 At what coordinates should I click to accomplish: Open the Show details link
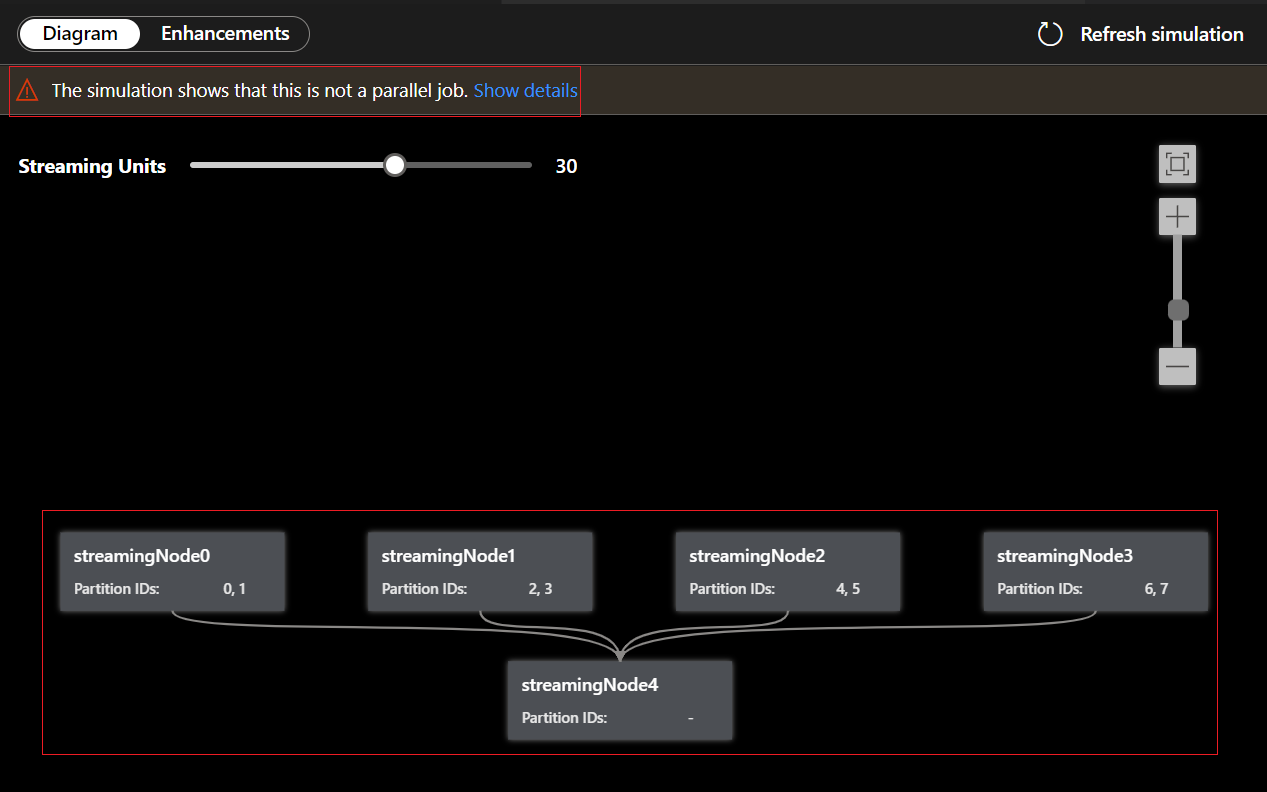[525, 90]
